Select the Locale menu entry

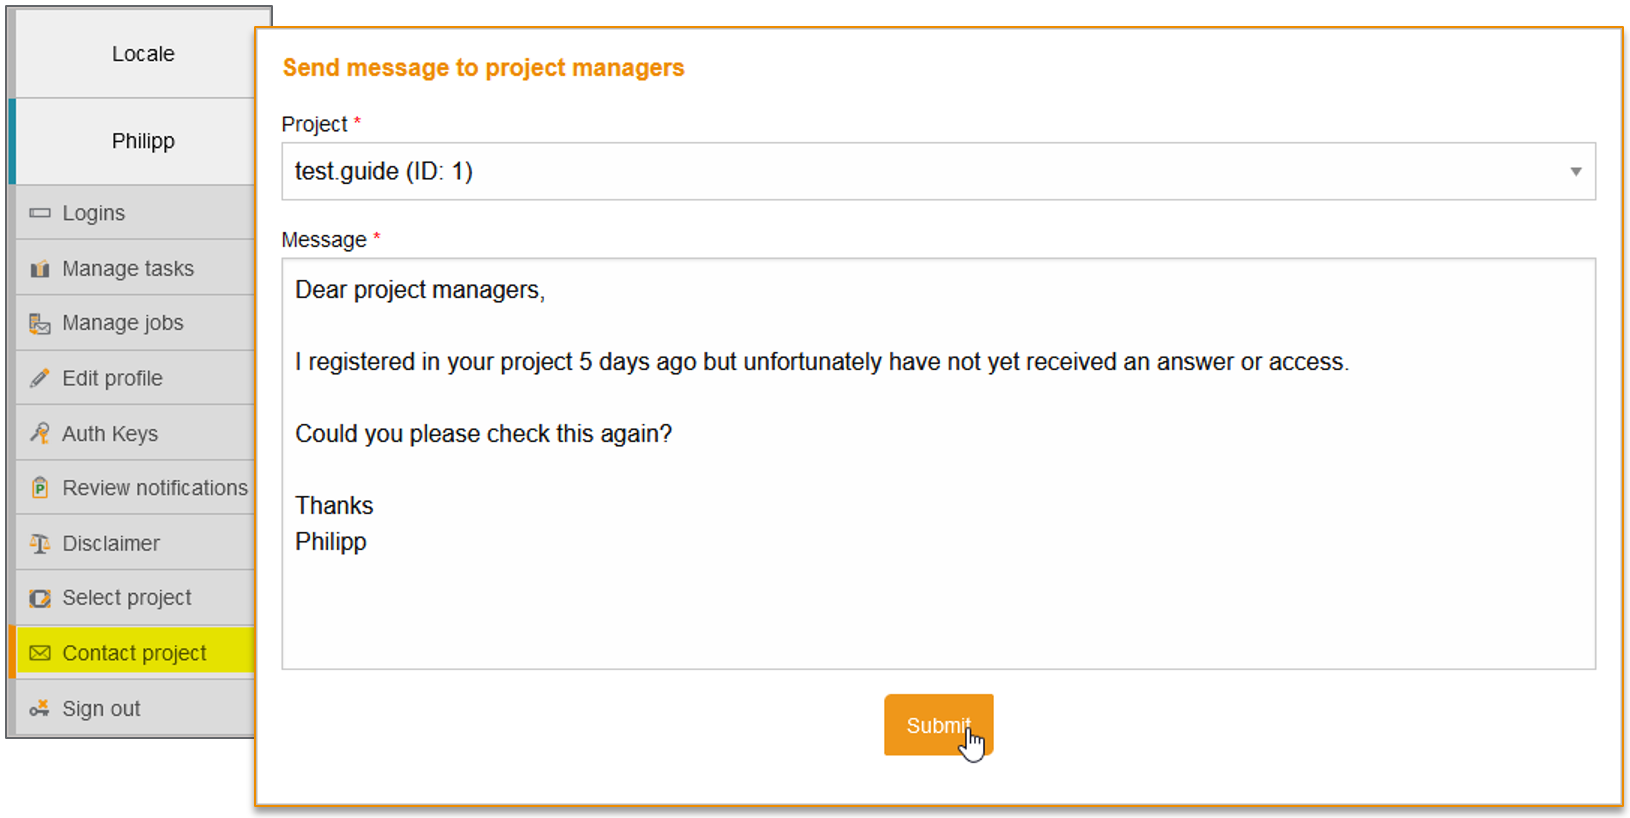click(x=143, y=54)
